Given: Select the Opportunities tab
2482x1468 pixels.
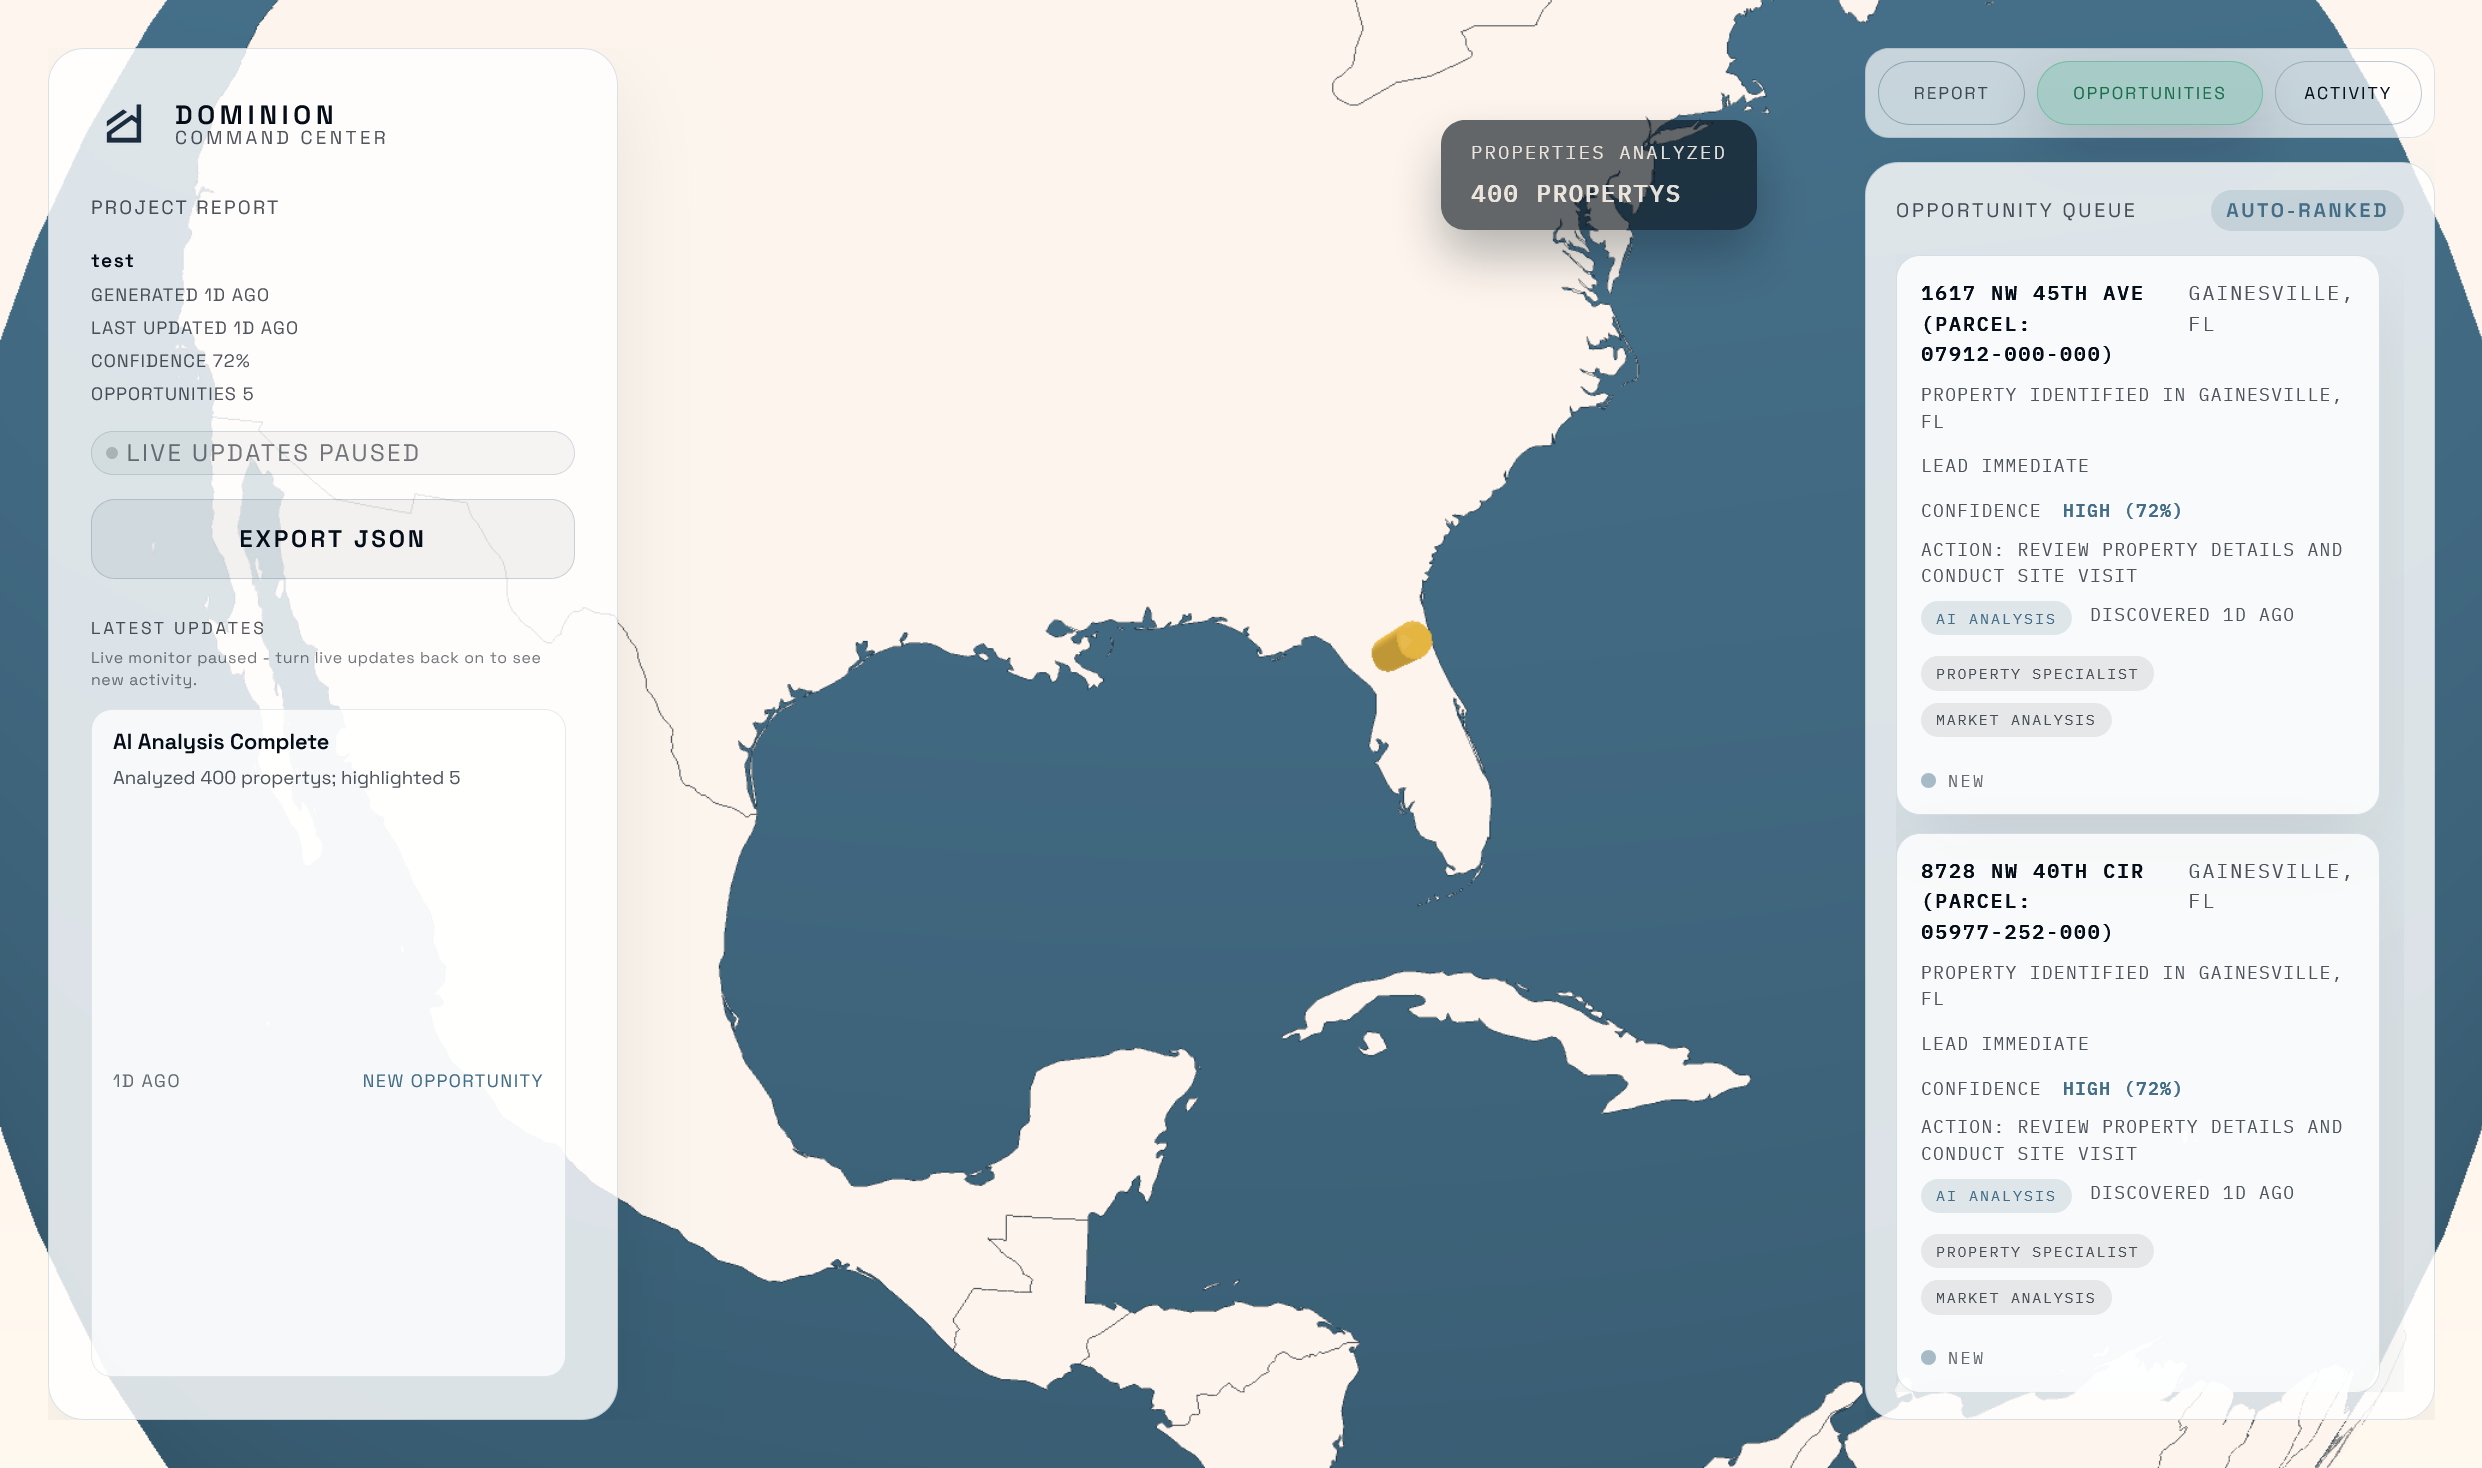Looking at the screenshot, I should 2149,93.
